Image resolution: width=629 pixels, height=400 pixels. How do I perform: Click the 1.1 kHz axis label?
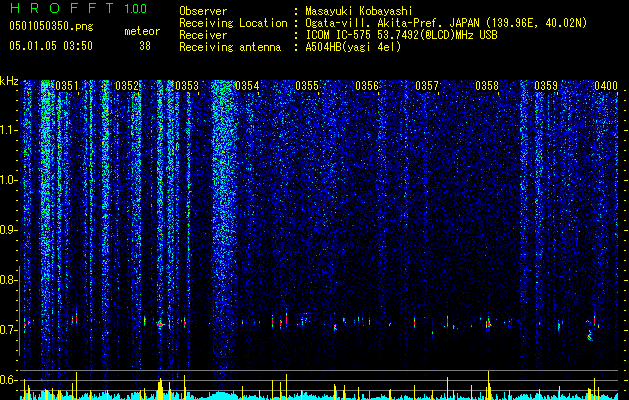tap(9, 130)
